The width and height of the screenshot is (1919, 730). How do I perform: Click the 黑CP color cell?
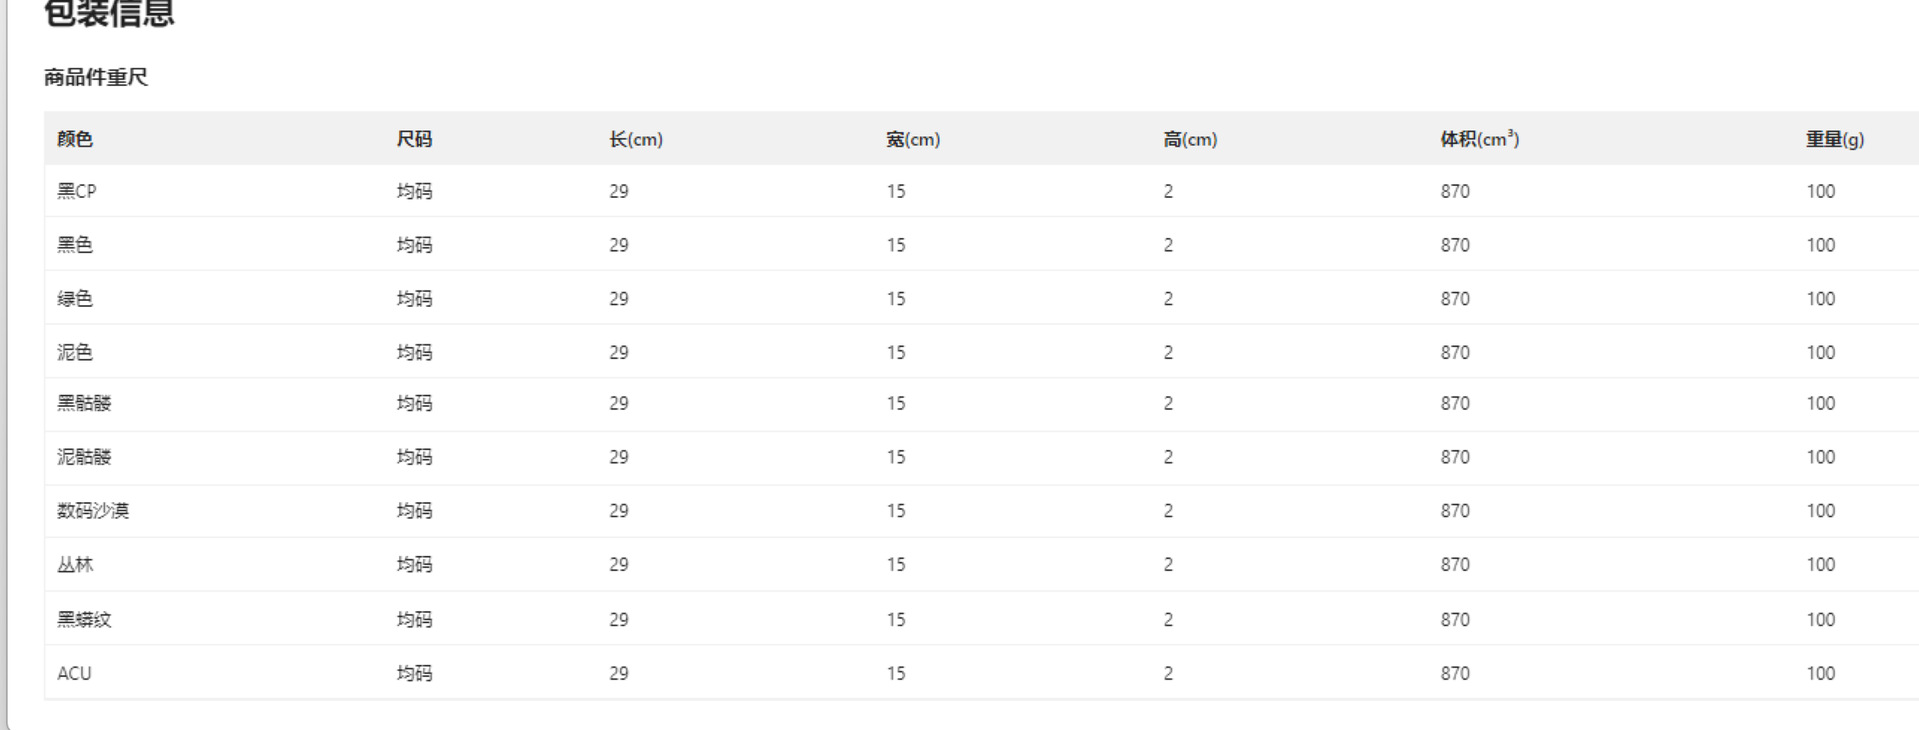click(x=77, y=191)
